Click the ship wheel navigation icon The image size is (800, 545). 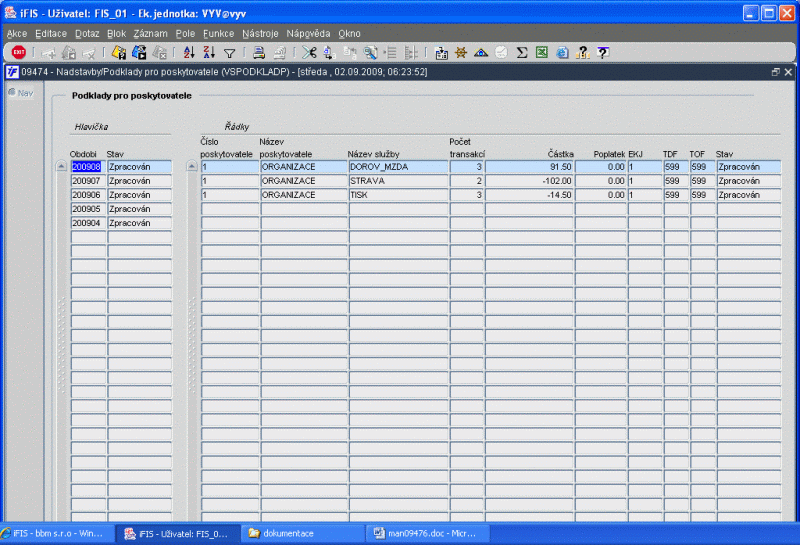[461, 53]
